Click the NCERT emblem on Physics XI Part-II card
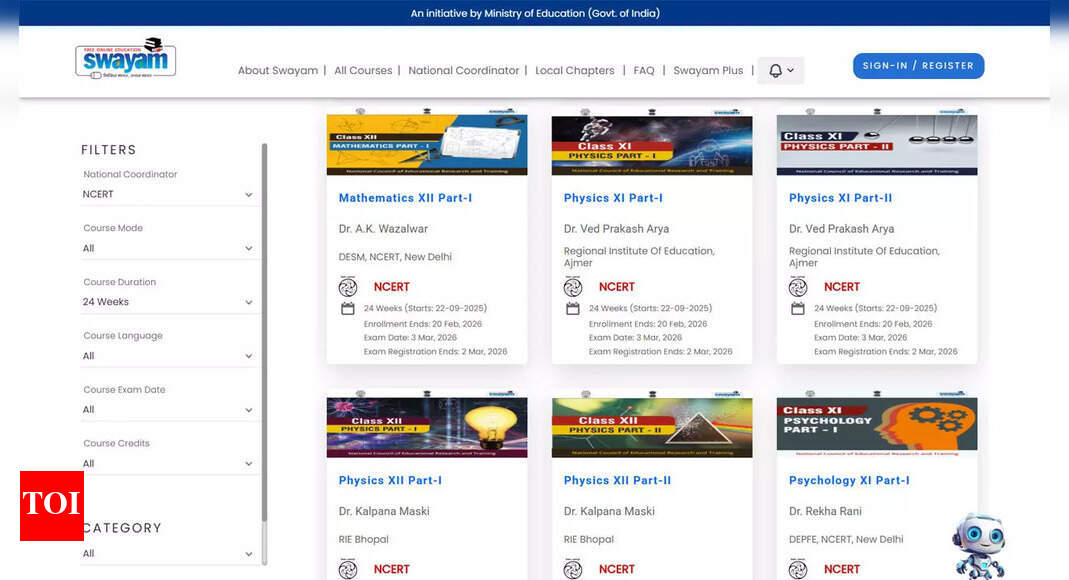Viewport: 1069px width, 580px height. 798,287
